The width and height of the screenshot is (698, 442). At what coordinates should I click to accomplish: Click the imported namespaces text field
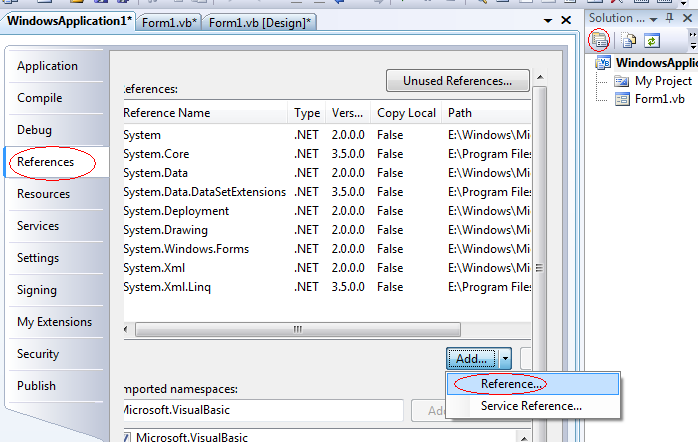[262, 411]
